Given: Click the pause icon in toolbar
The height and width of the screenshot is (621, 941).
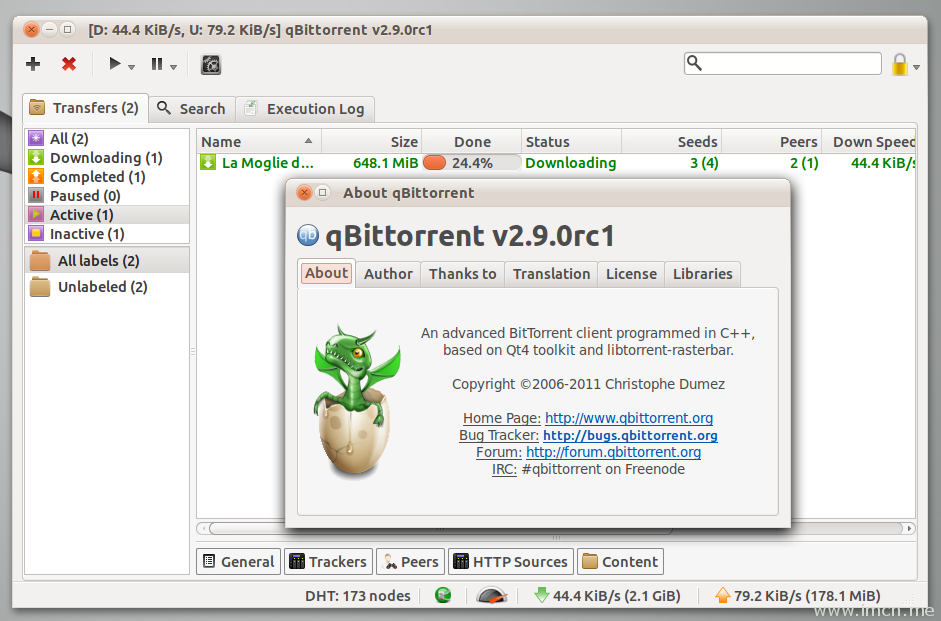Looking at the screenshot, I should [157, 64].
